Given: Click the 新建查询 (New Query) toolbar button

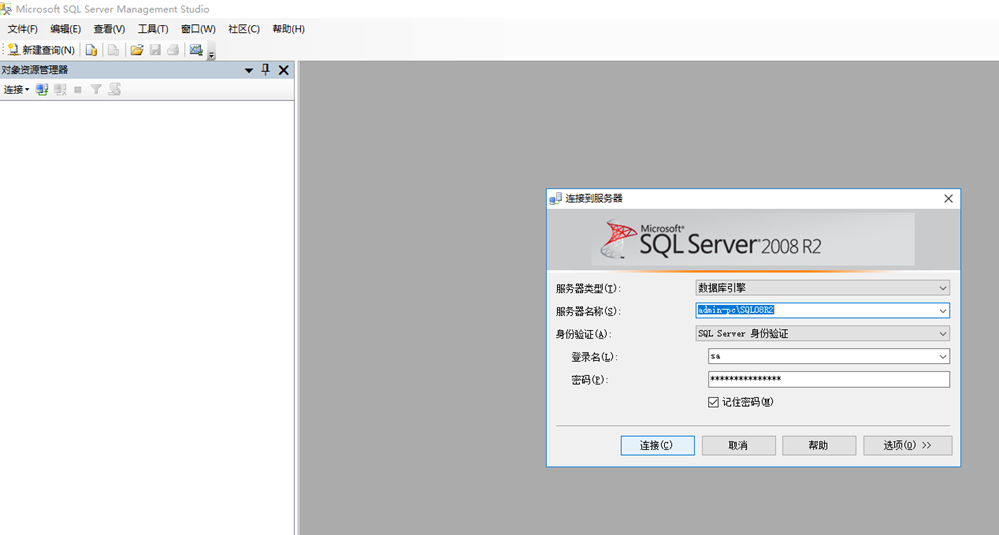Looking at the screenshot, I should [41, 50].
